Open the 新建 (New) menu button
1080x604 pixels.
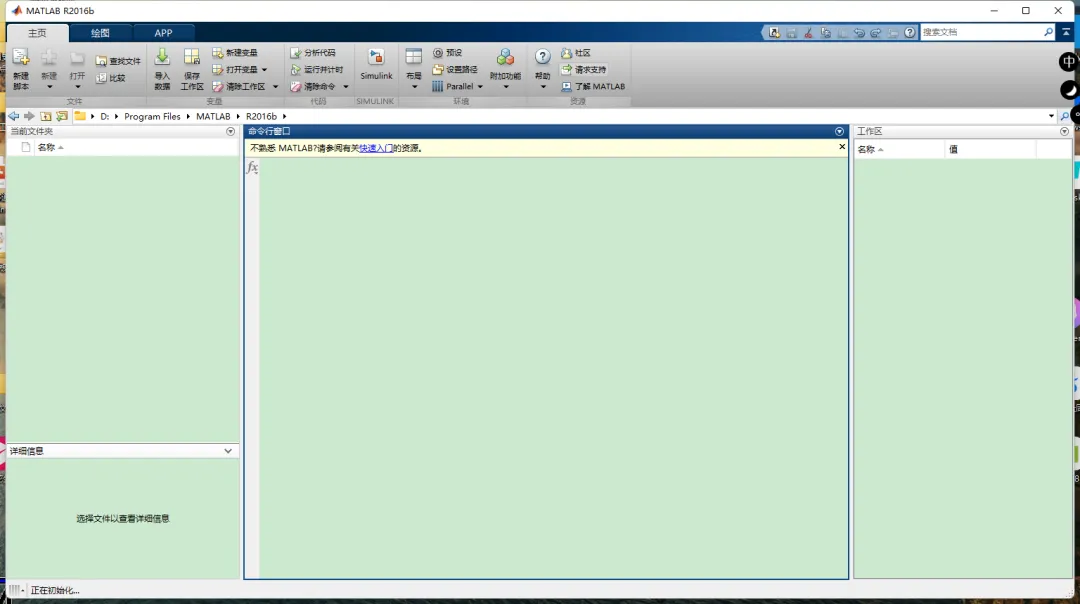(x=49, y=69)
